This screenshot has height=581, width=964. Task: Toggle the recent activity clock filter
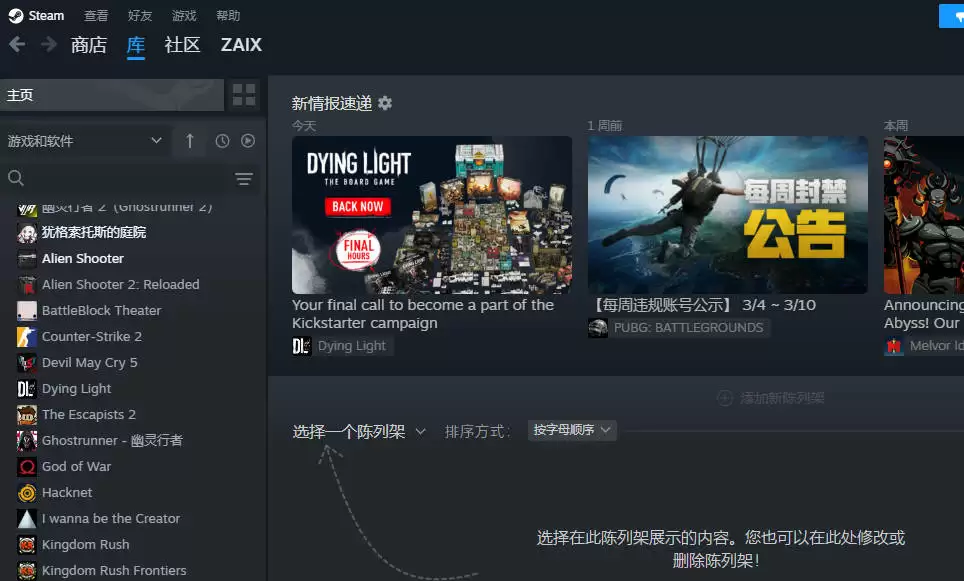[x=222, y=141]
